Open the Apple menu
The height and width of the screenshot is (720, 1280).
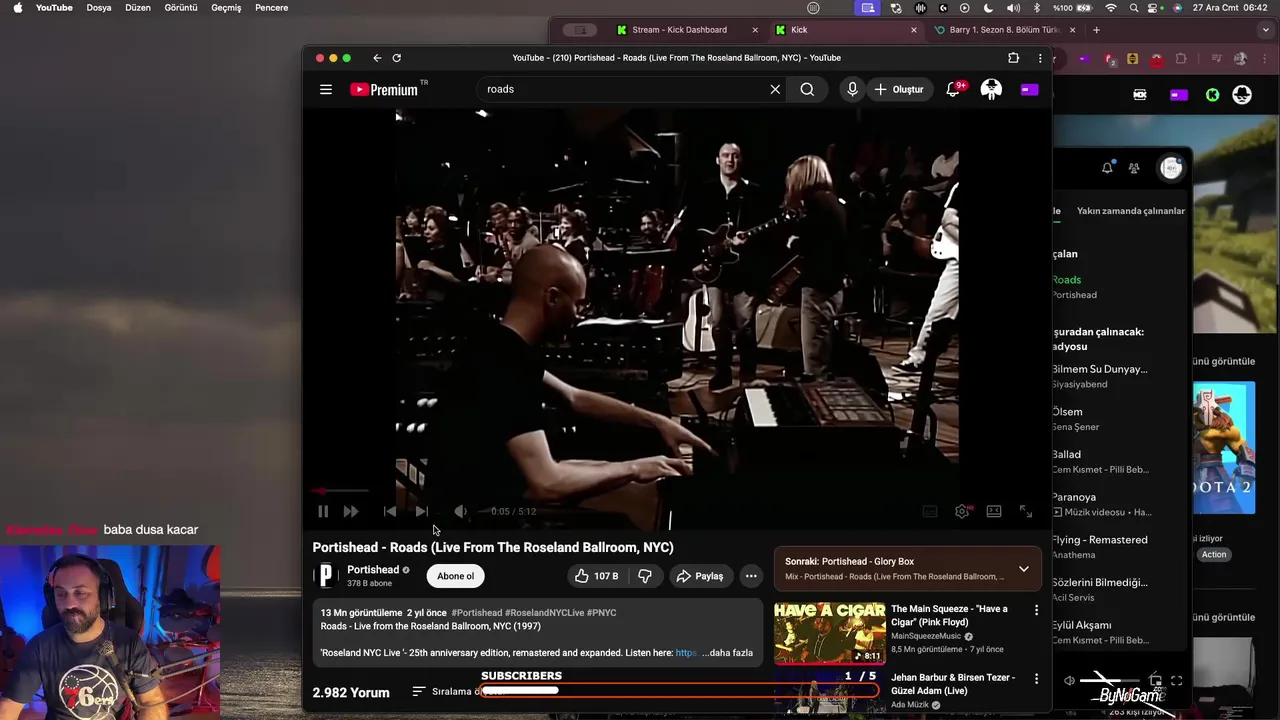[x=18, y=8]
